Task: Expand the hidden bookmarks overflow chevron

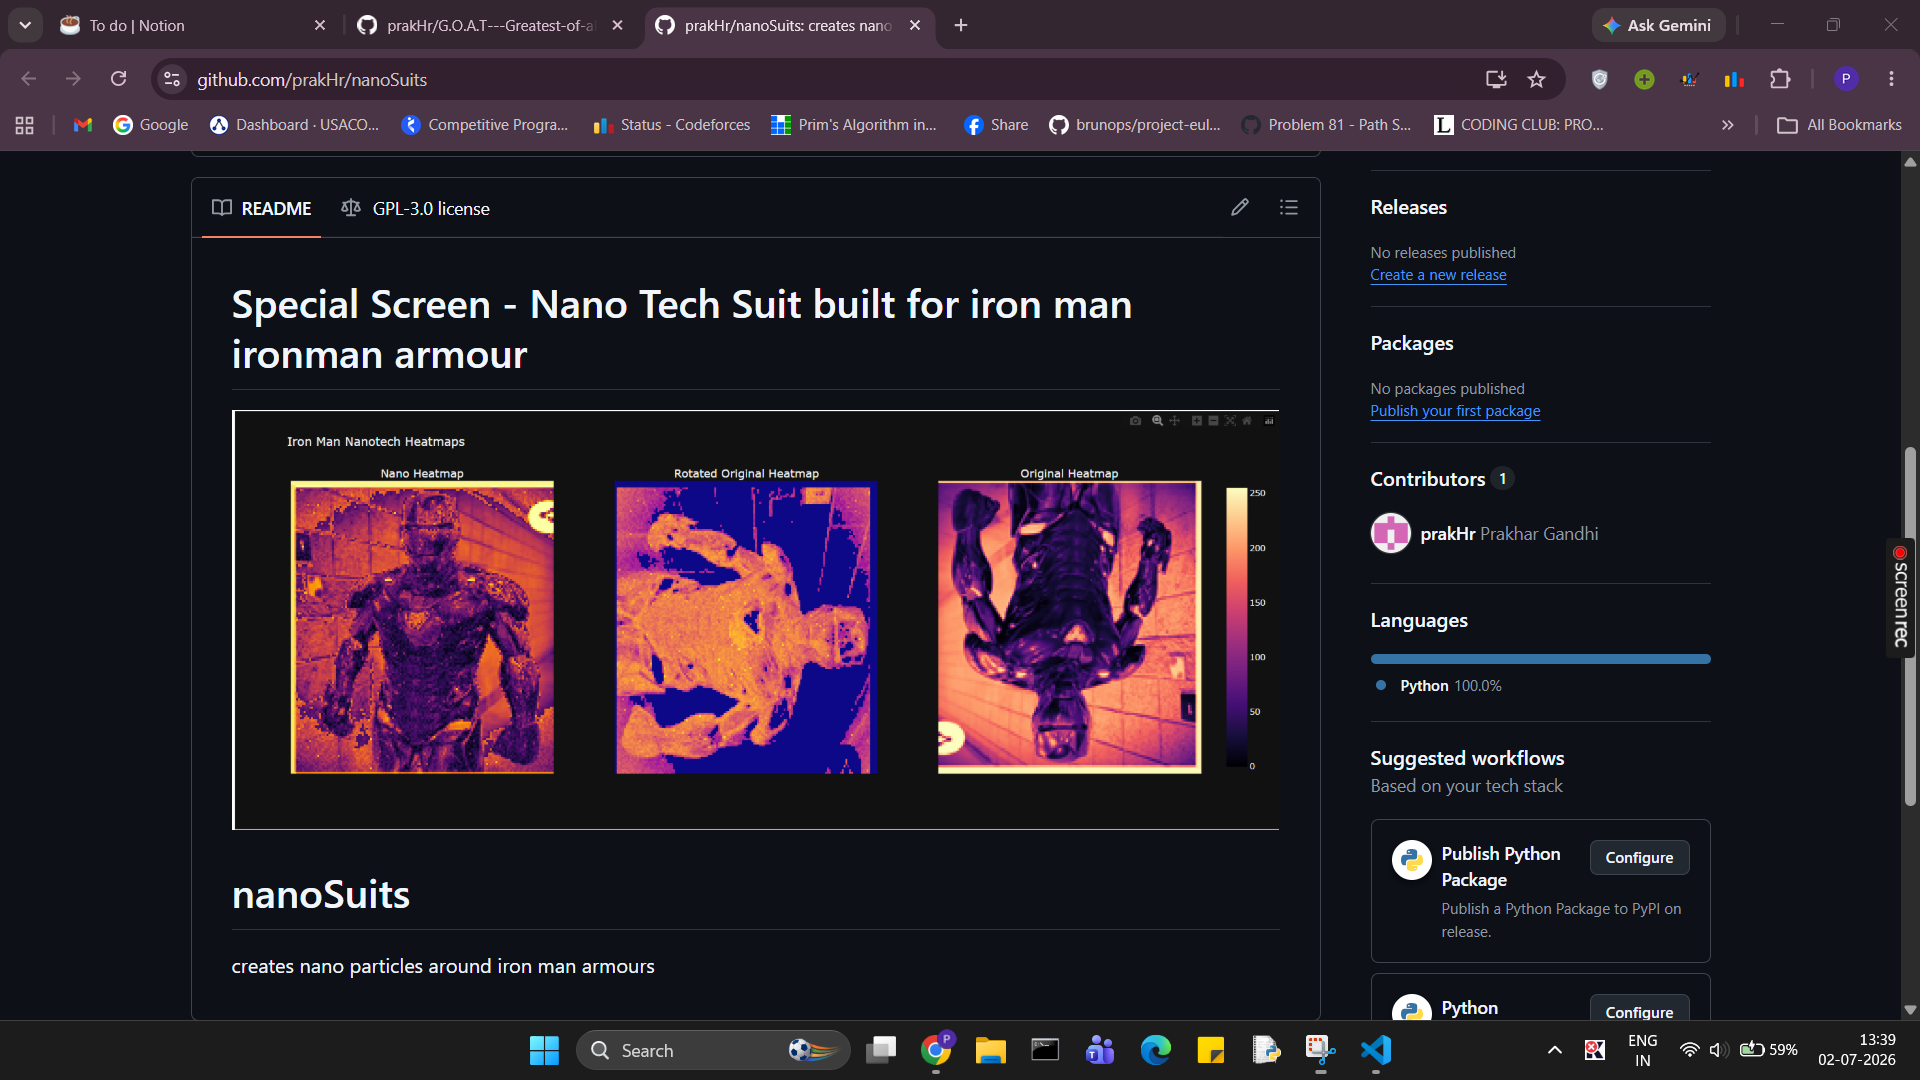Action: click(x=1727, y=125)
